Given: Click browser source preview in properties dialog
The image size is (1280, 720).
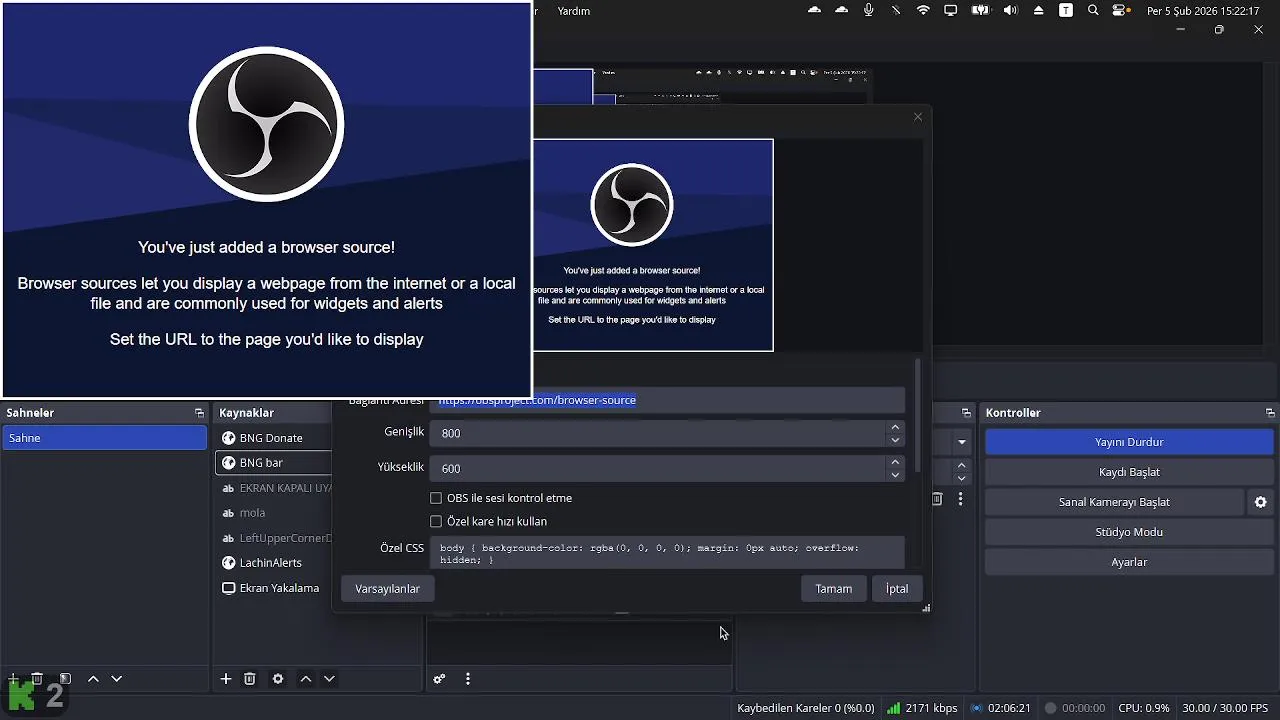Looking at the screenshot, I should click(x=653, y=245).
